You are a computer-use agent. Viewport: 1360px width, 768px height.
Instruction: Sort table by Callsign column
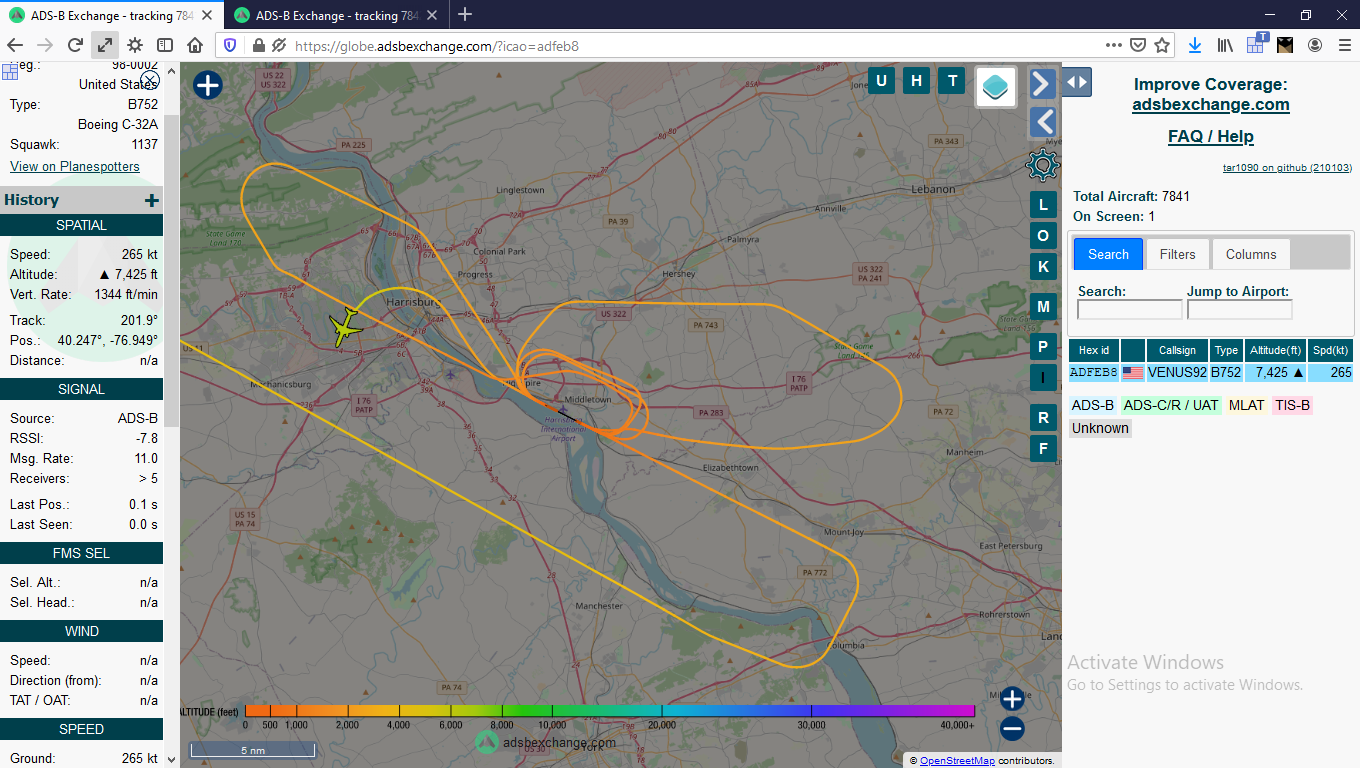(1177, 350)
